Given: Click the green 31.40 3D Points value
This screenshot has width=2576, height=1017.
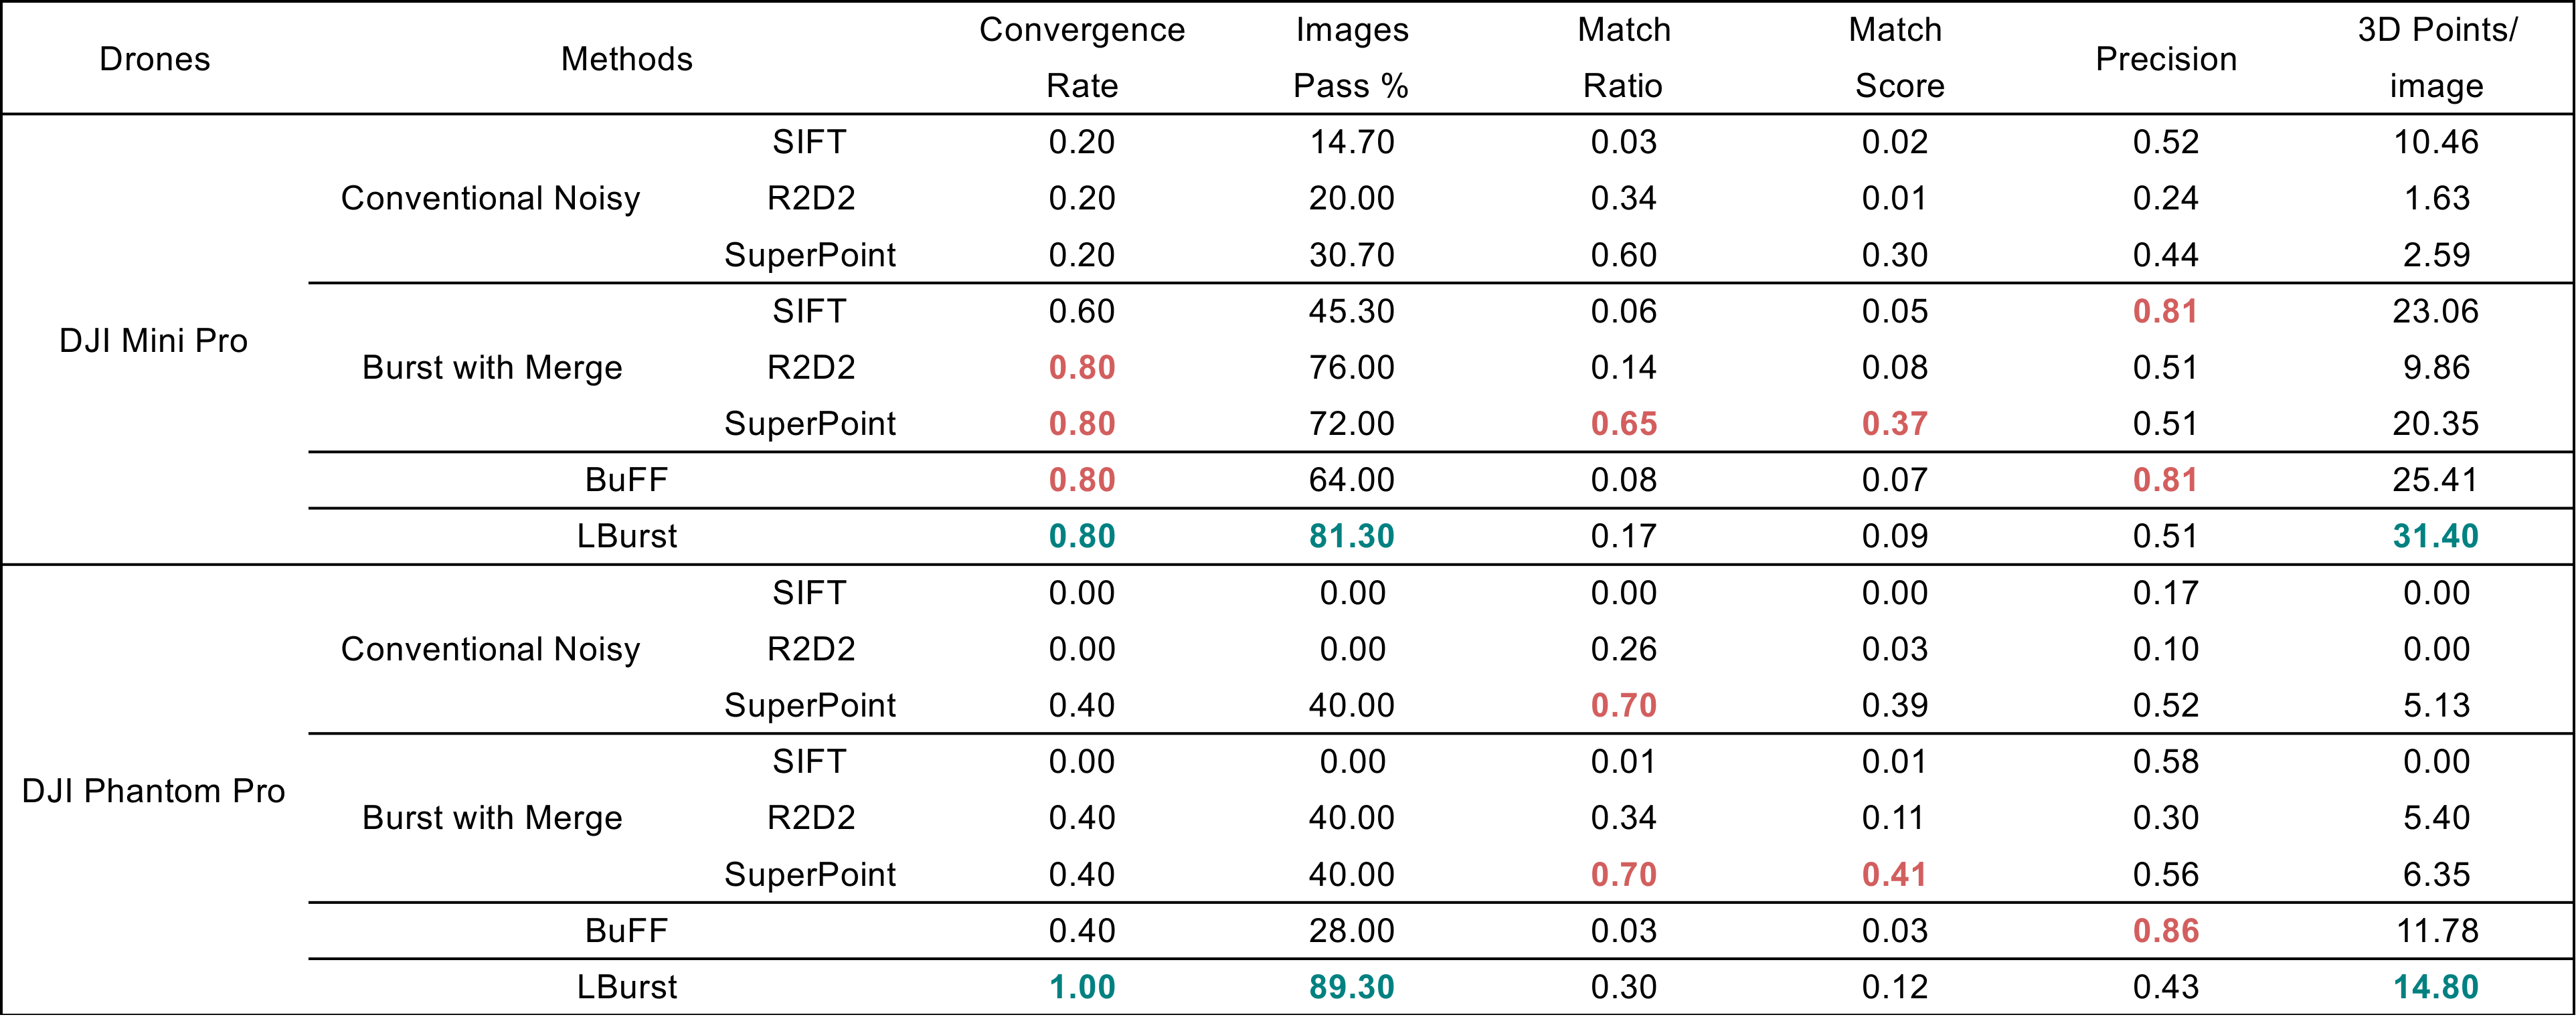Looking at the screenshot, I should 2436,536.
